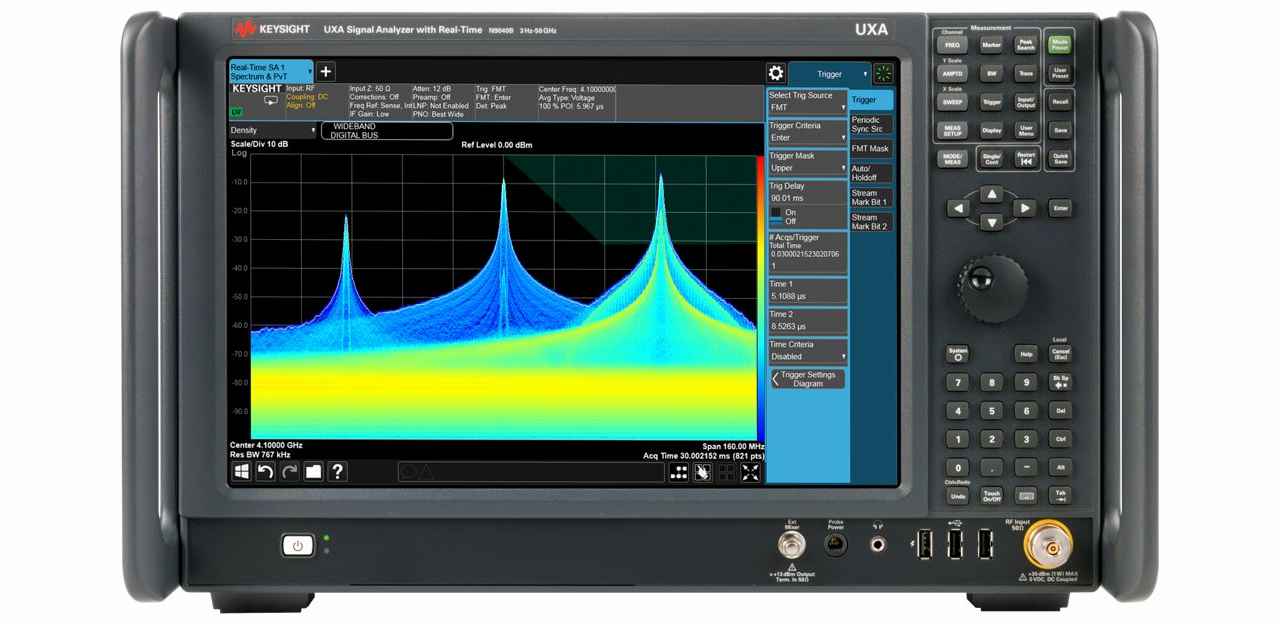
Task: Click the Bk Sp backspace key
Action: (x=1061, y=382)
